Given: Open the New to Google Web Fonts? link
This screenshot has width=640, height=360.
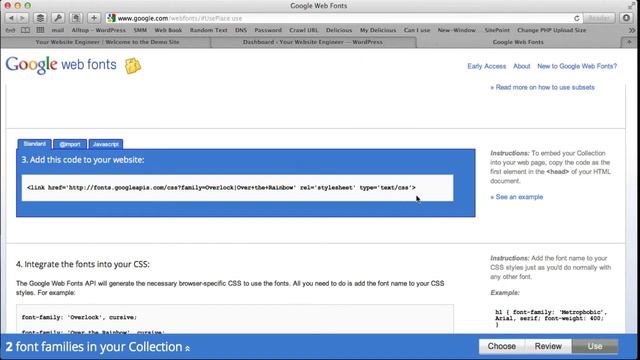Looking at the screenshot, I should [577, 66].
